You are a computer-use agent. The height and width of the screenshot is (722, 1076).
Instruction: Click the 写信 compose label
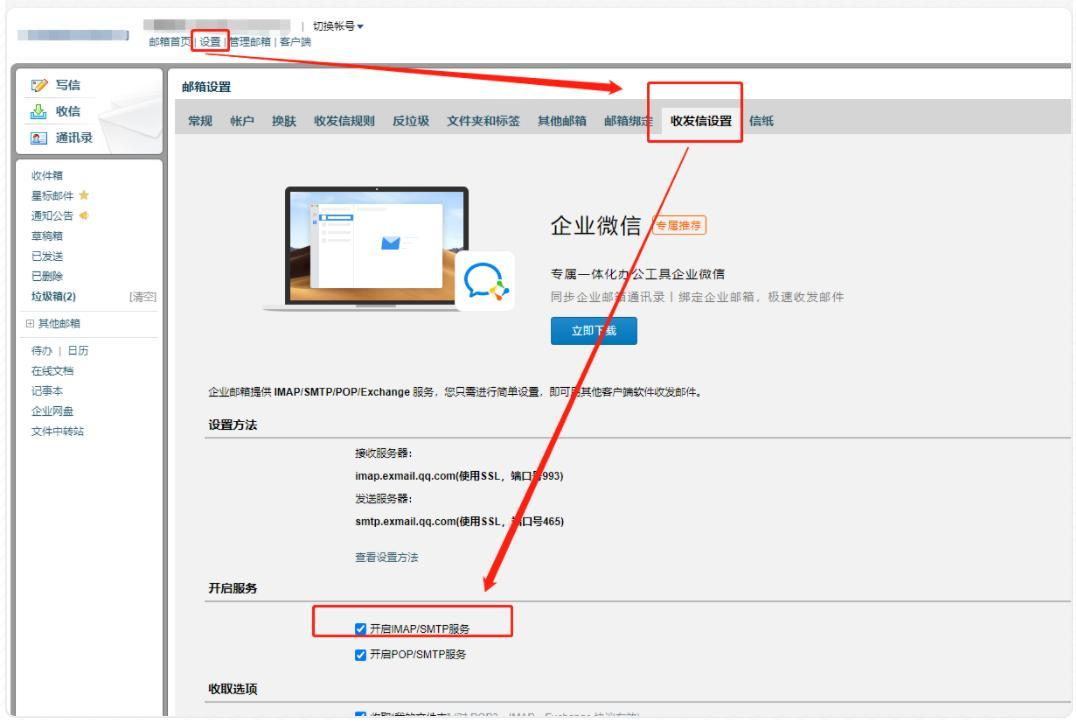pos(68,85)
